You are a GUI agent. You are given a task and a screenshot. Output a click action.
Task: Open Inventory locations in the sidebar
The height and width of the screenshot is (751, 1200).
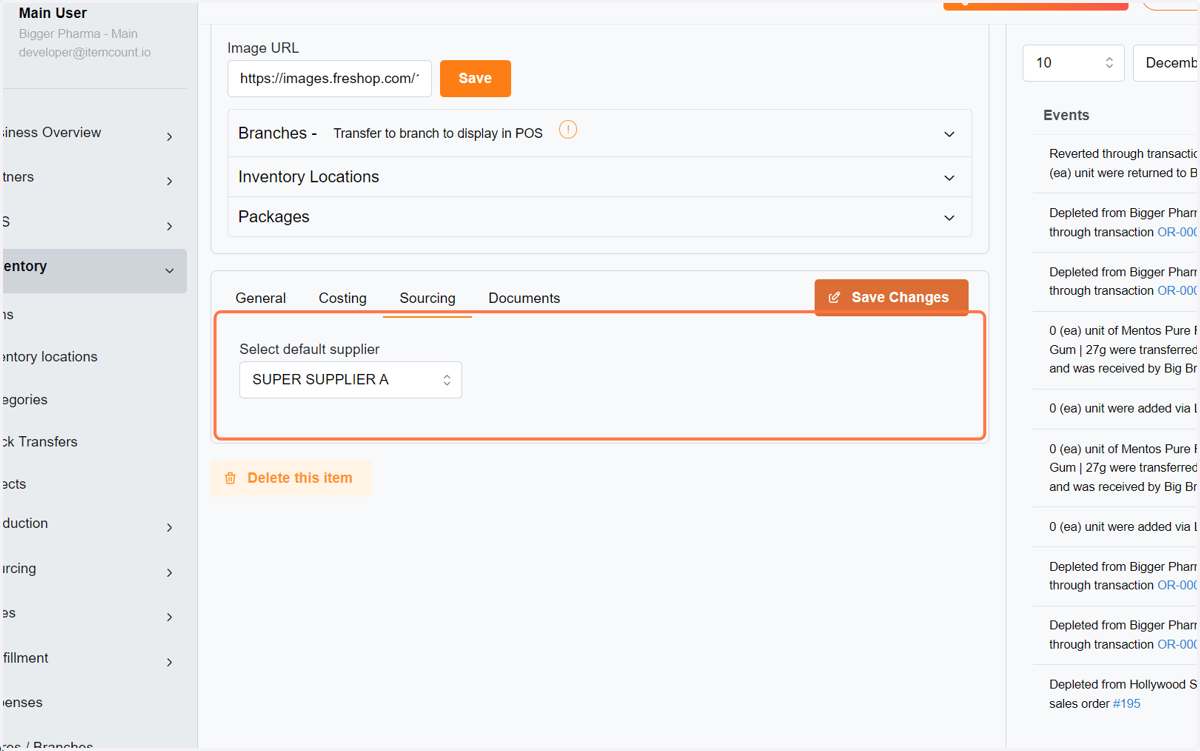pyautogui.click(x=50, y=357)
